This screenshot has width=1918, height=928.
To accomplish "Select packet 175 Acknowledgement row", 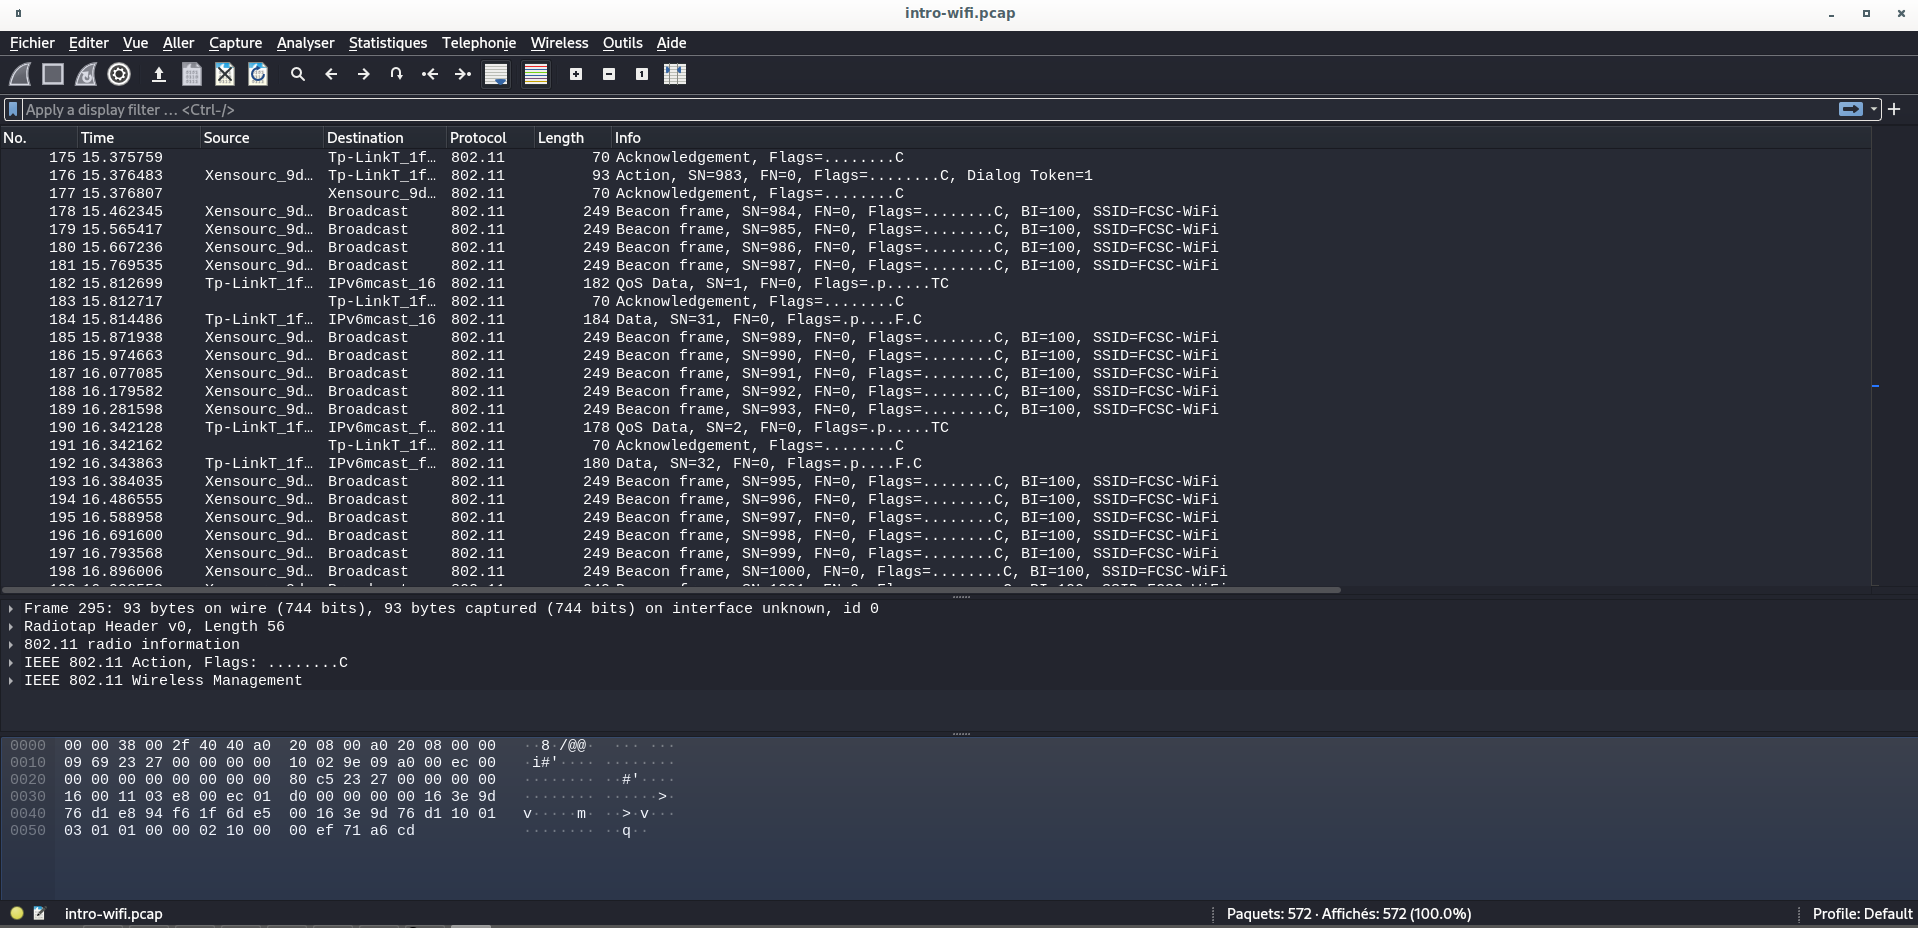I will pos(935,158).
